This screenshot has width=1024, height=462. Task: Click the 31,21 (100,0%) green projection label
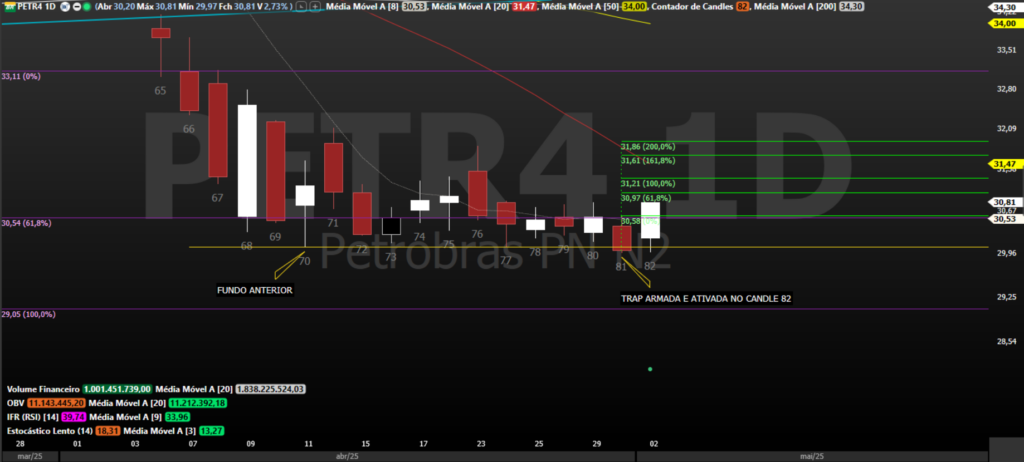pos(648,184)
